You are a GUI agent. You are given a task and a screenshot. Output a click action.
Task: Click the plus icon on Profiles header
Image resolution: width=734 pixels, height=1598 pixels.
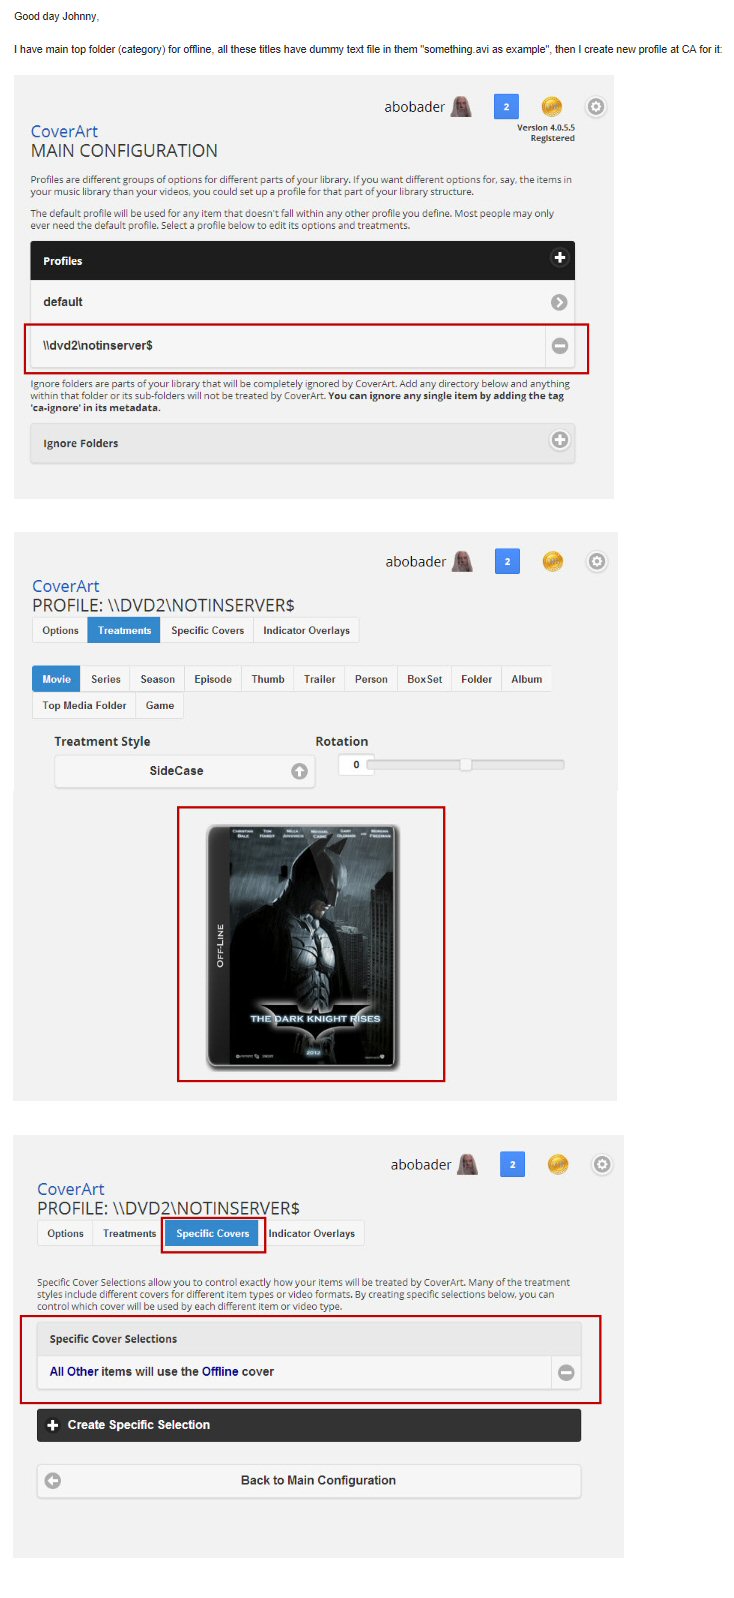click(560, 258)
